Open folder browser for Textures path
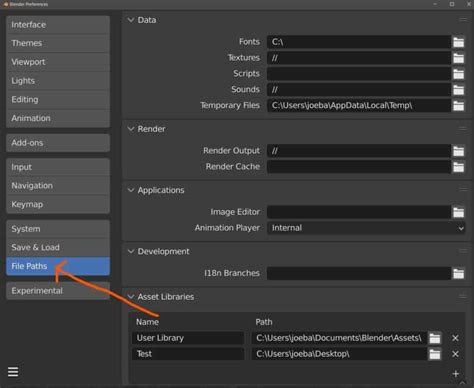This screenshot has height=388, width=474. click(x=458, y=58)
